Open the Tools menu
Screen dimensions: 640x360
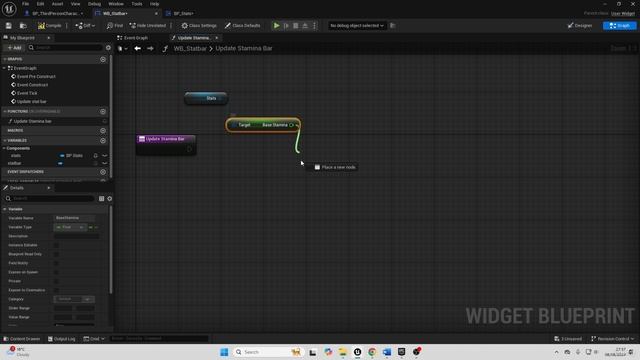click(137, 4)
